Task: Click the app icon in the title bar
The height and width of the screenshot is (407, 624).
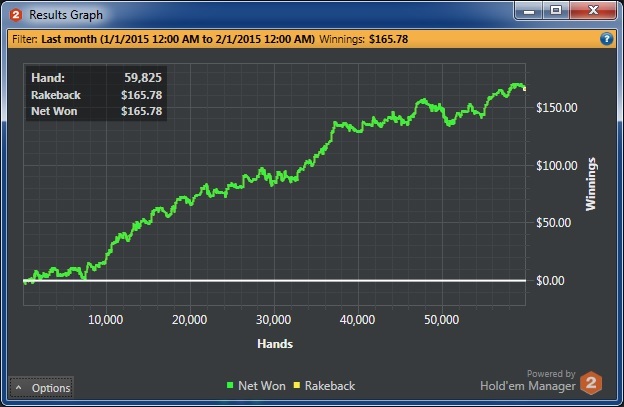Action: click(16, 15)
